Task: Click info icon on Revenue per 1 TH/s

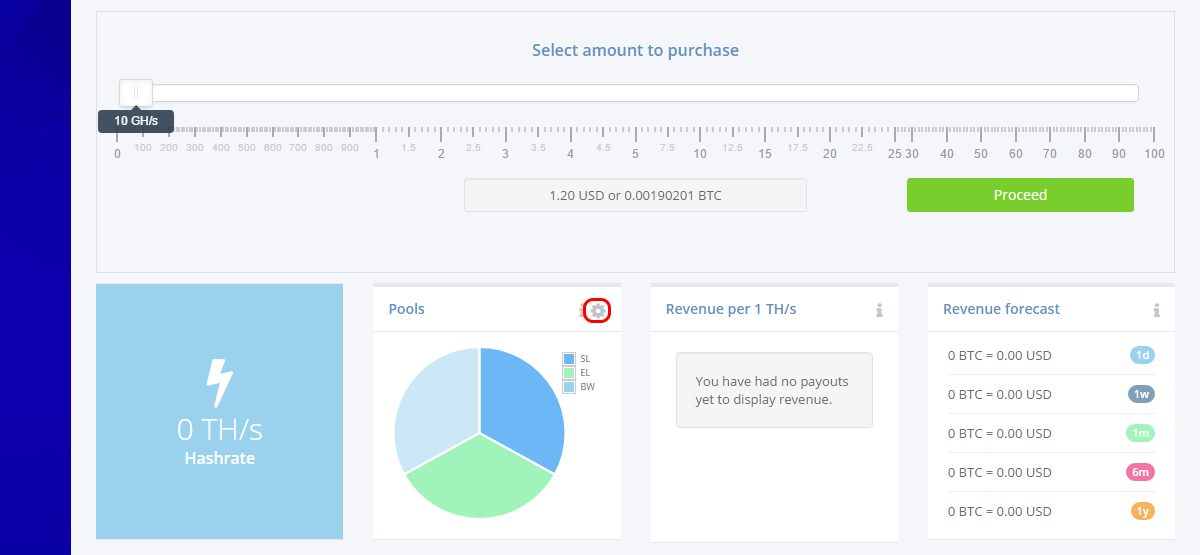Action: (x=879, y=310)
